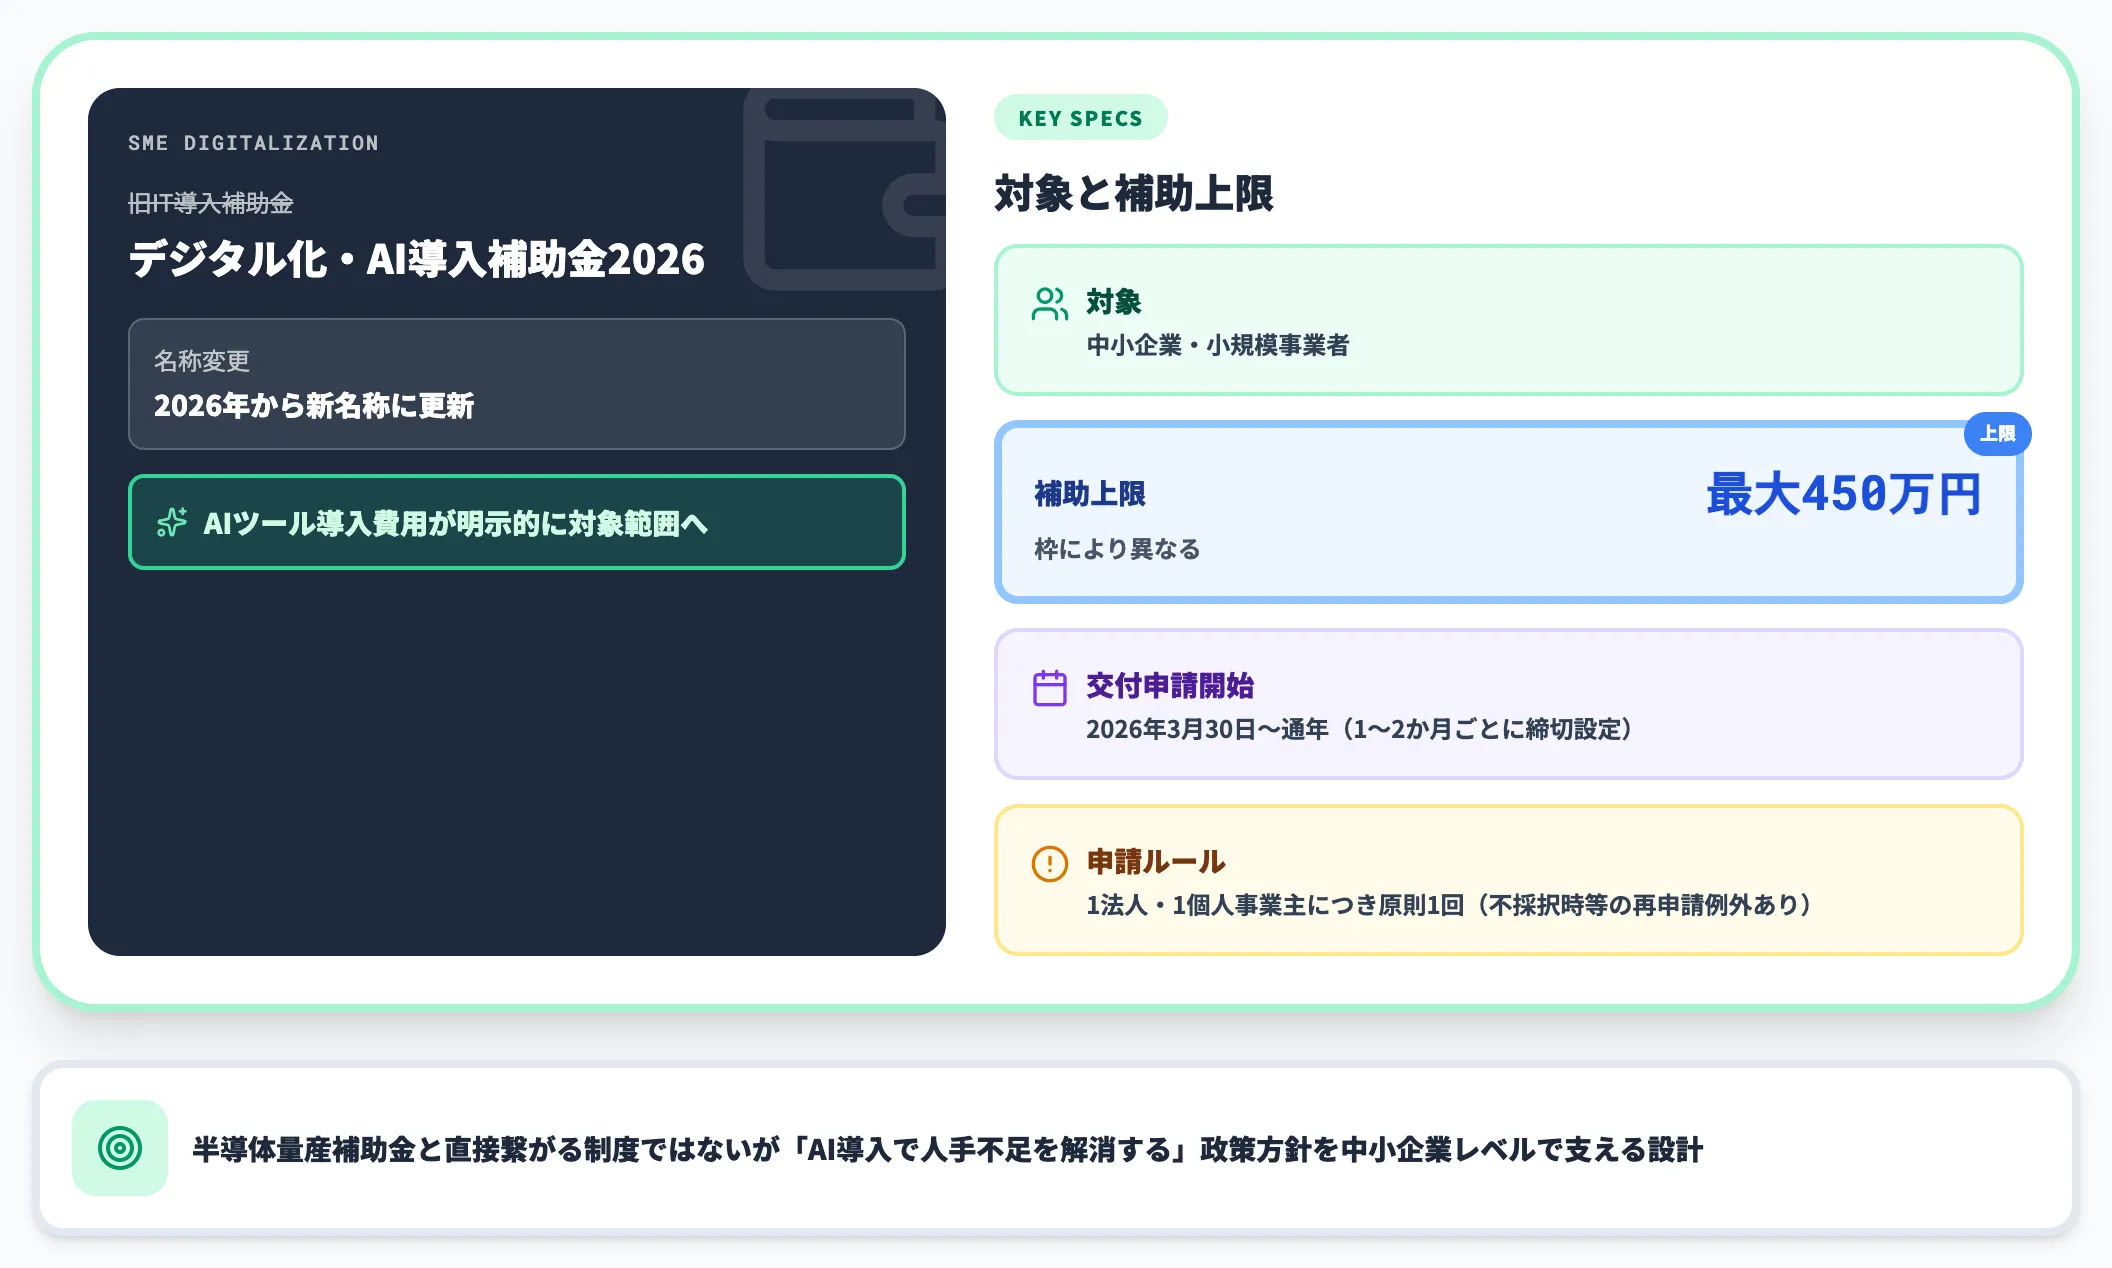This screenshot has width=2112, height=1268.
Task: Click the calendar icon beside 交付申請開始
Action: [x=1049, y=687]
